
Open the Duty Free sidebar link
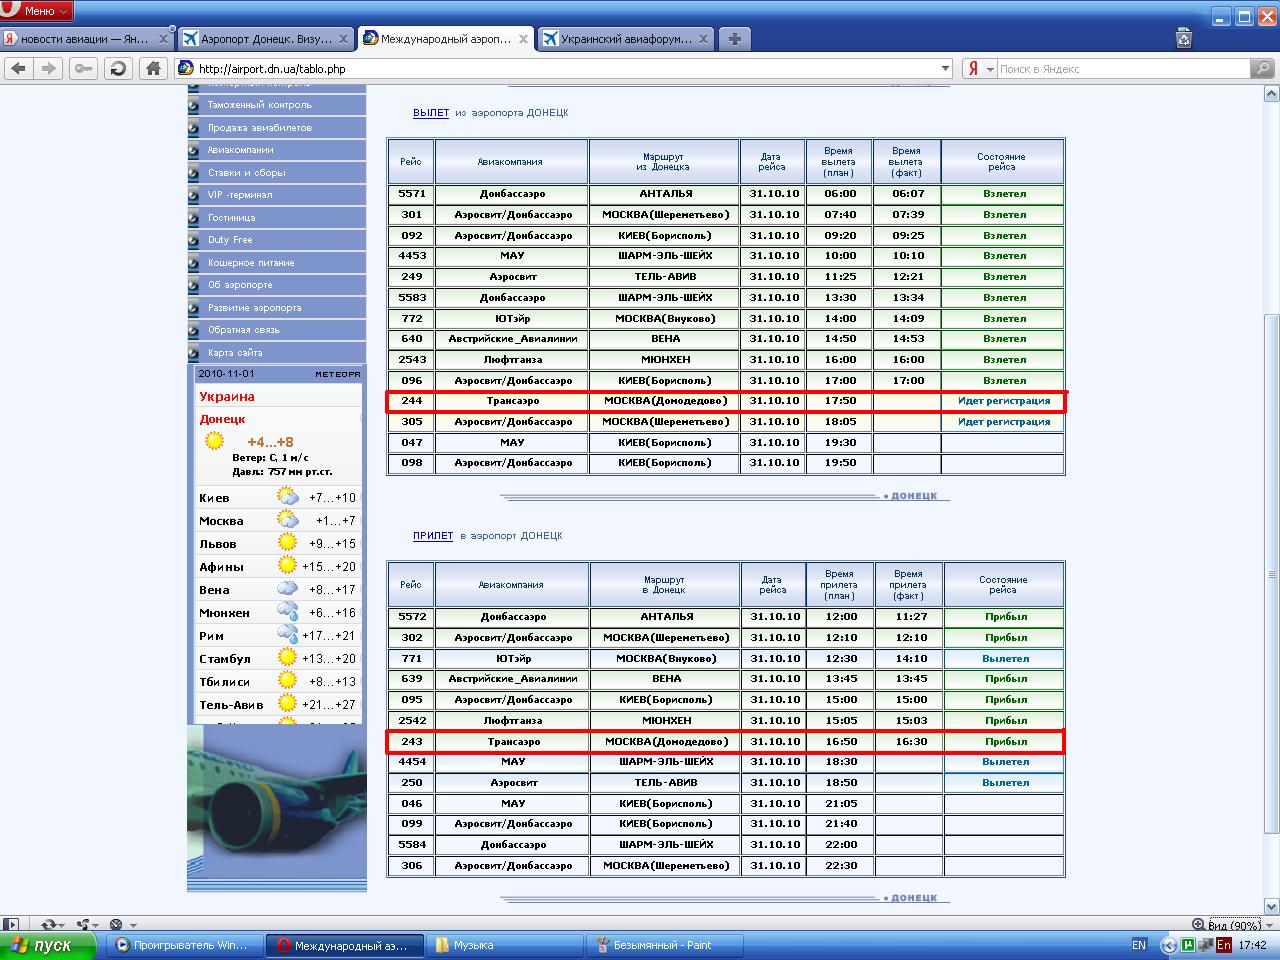[x=230, y=240]
